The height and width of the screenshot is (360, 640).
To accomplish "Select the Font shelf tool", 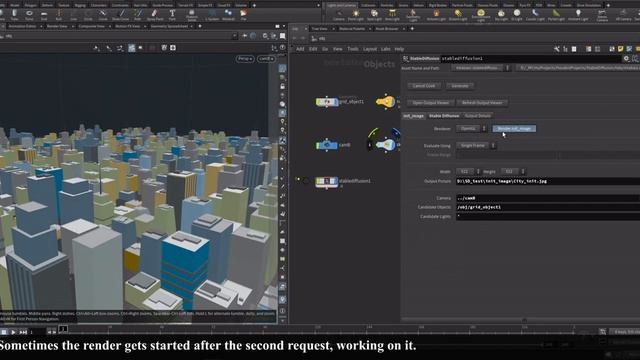I will coord(172,15).
